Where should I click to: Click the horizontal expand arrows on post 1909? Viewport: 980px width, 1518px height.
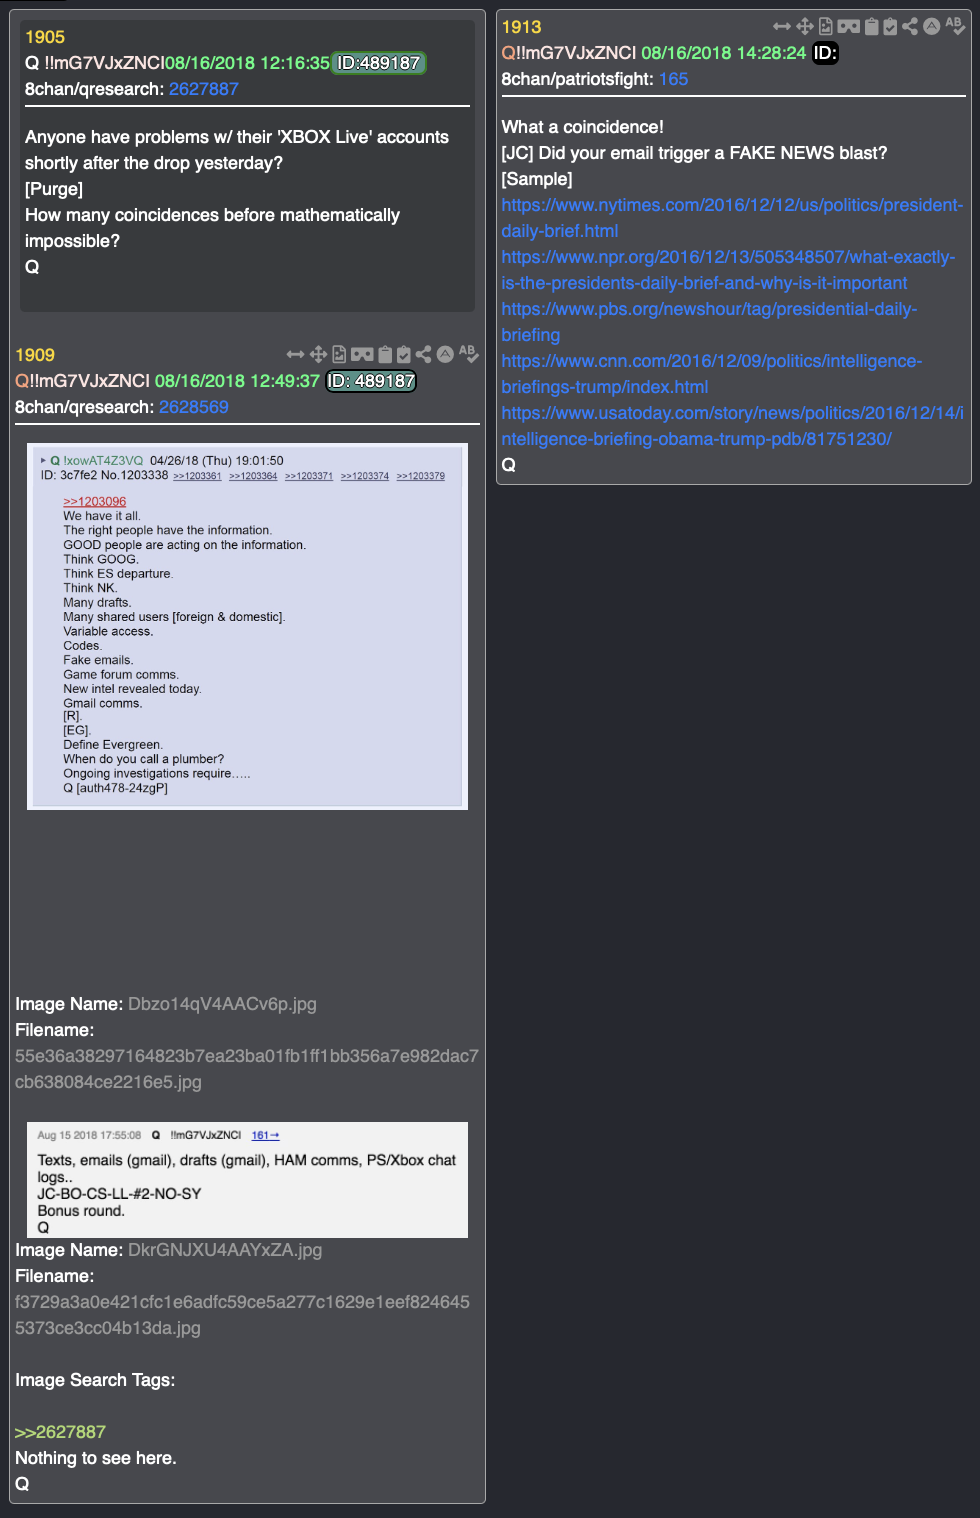pos(295,354)
